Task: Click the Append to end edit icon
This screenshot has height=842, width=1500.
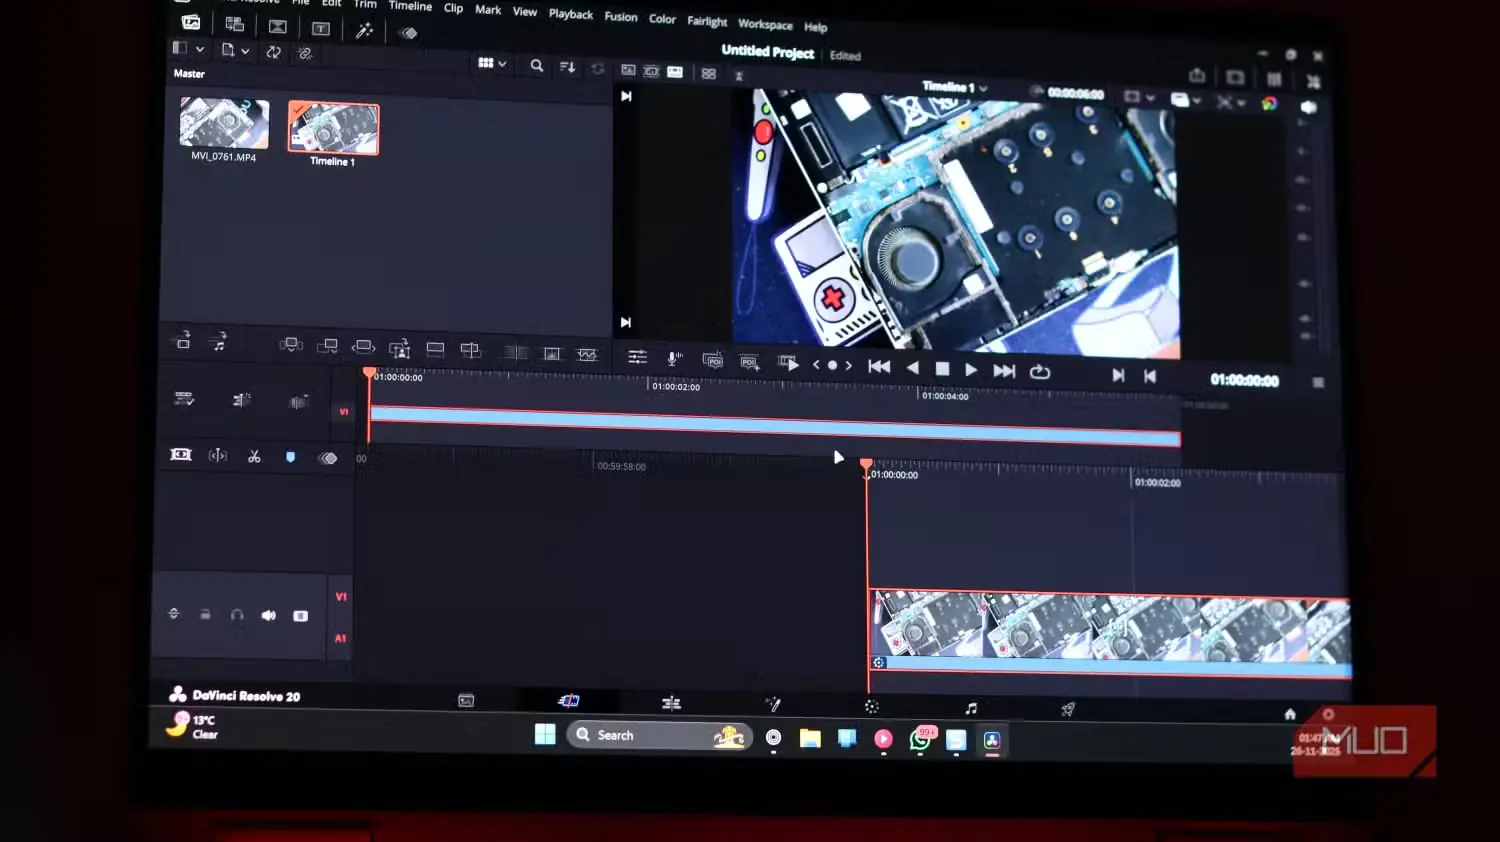Action: tap(327, 346)
